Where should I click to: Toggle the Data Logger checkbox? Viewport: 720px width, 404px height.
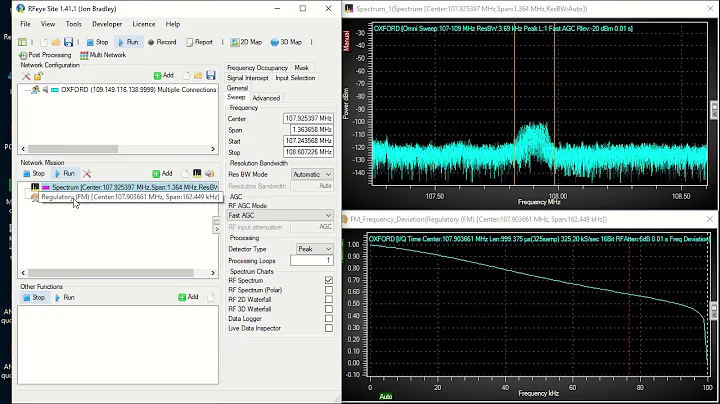[329, 319]
